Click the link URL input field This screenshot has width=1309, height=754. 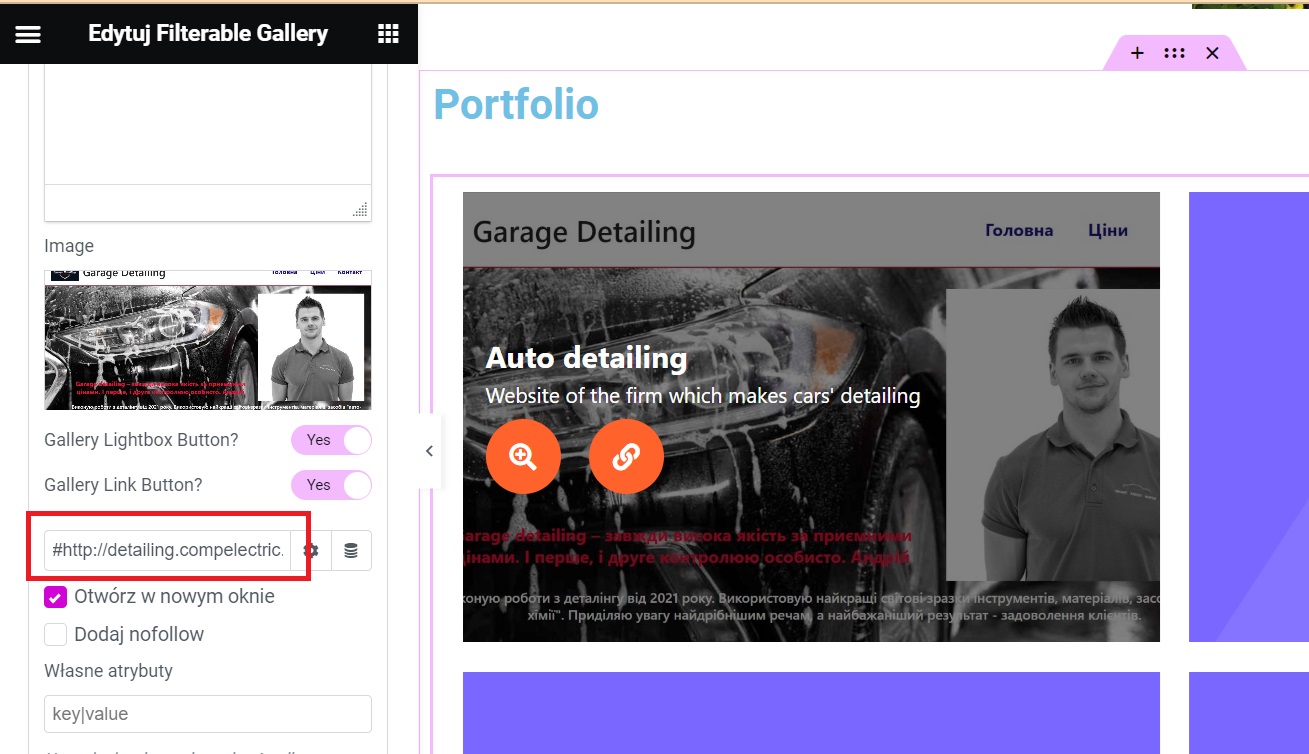click(x=168, y=550)
